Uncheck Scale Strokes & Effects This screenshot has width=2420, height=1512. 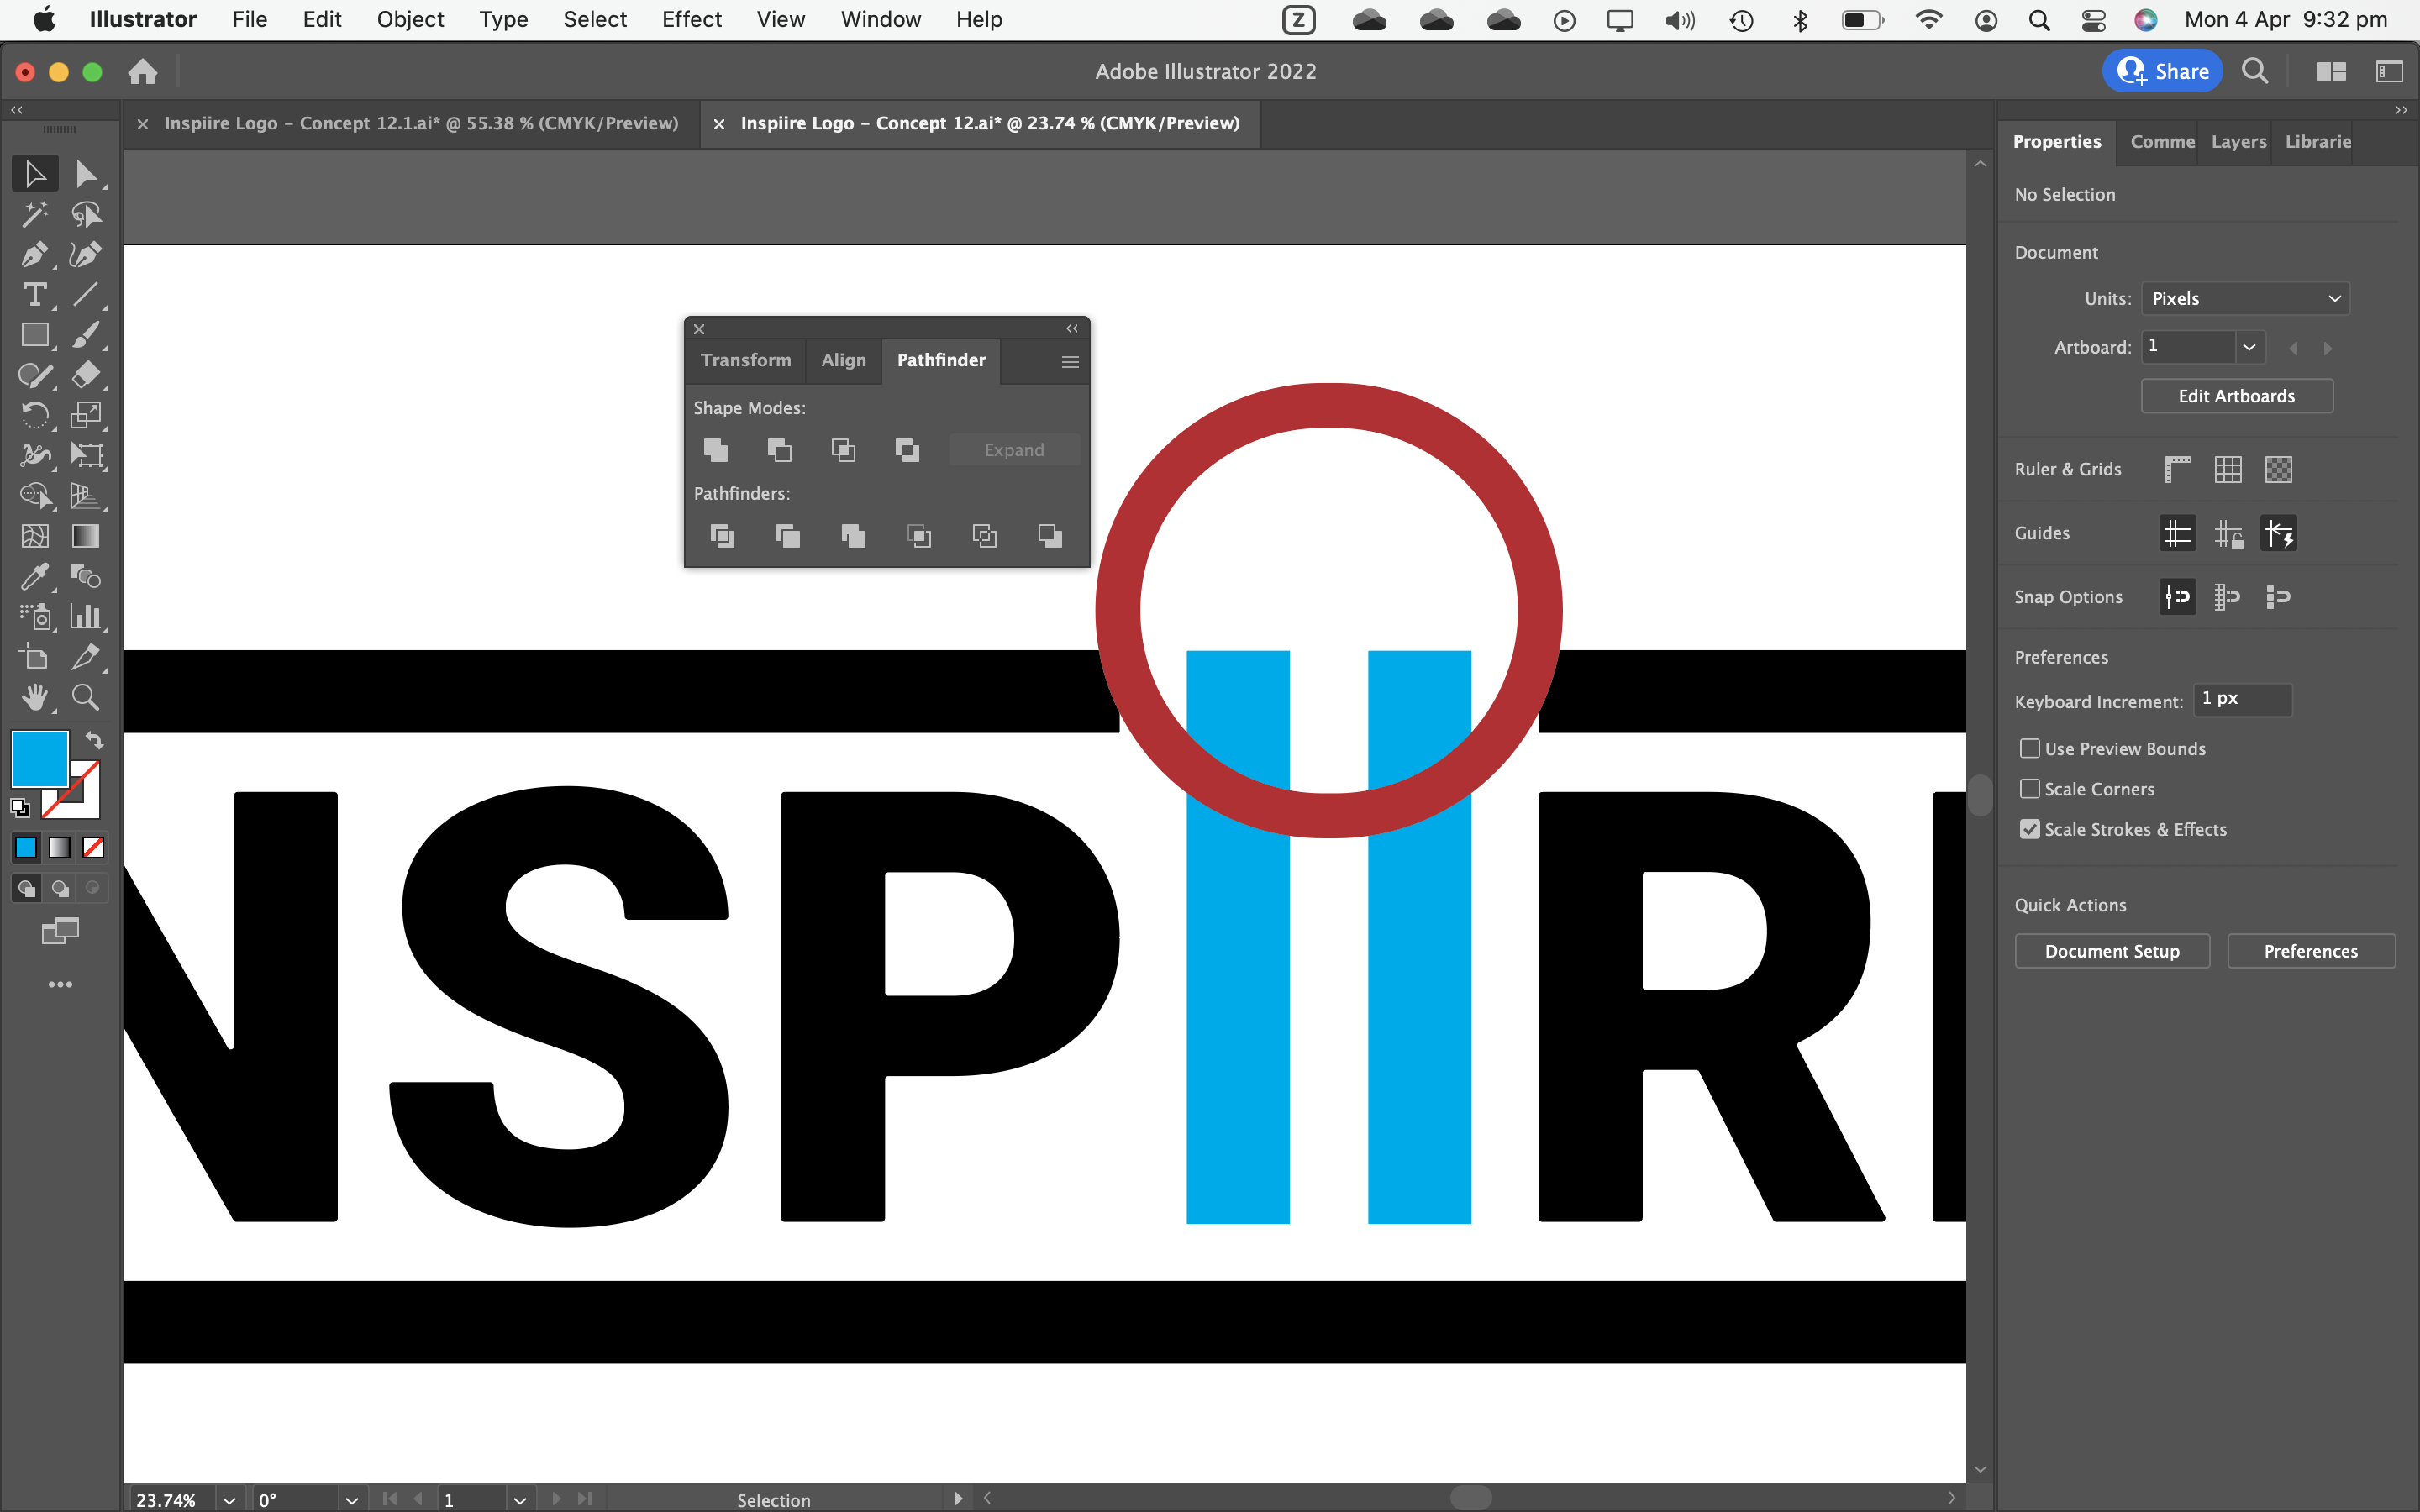pyautogui.click(x=2029, y=829)
